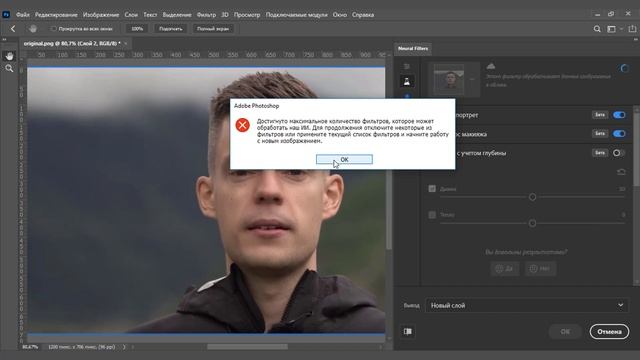The height and width of the screenshot is (360, 640).
Task: Click the zoom percentage field in status bar
Action: point(30,347)
